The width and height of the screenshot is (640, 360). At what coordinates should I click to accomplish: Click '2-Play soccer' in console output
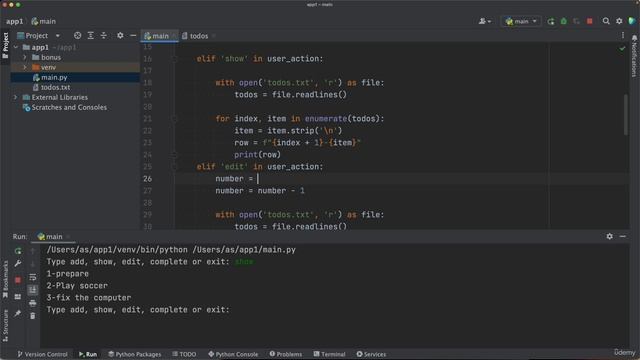pos(77,286)
